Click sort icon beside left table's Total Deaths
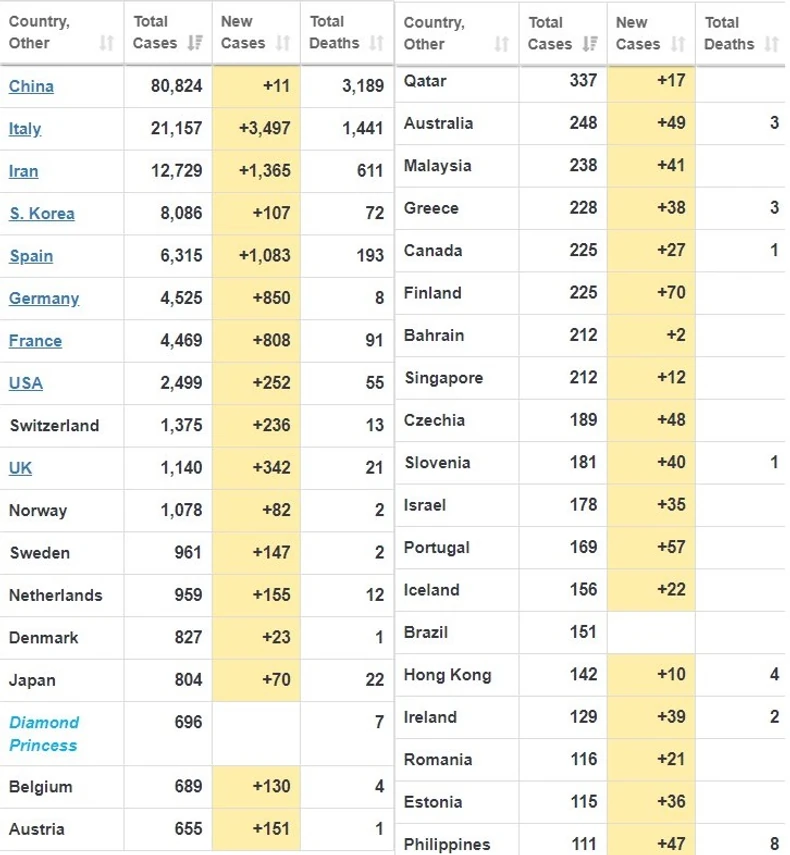Image resolution: width=790 pixels, height=855 pixels. 376,44
